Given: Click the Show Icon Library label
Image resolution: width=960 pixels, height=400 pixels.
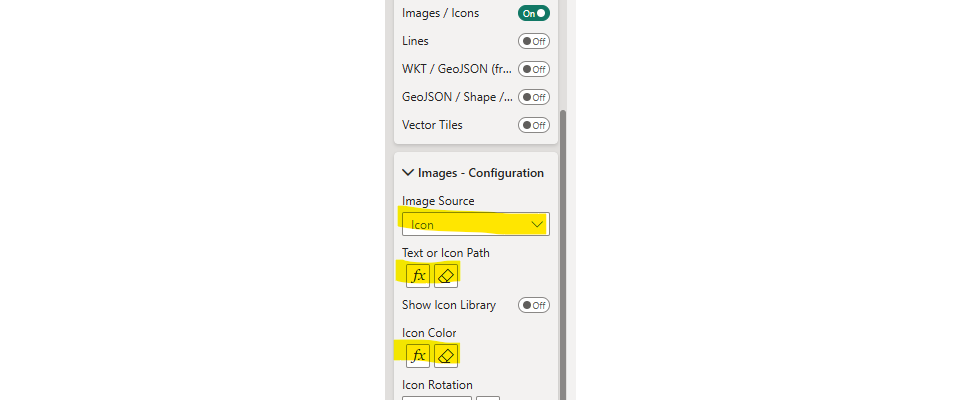Looking at the screenshot, I should coord(449,305).
